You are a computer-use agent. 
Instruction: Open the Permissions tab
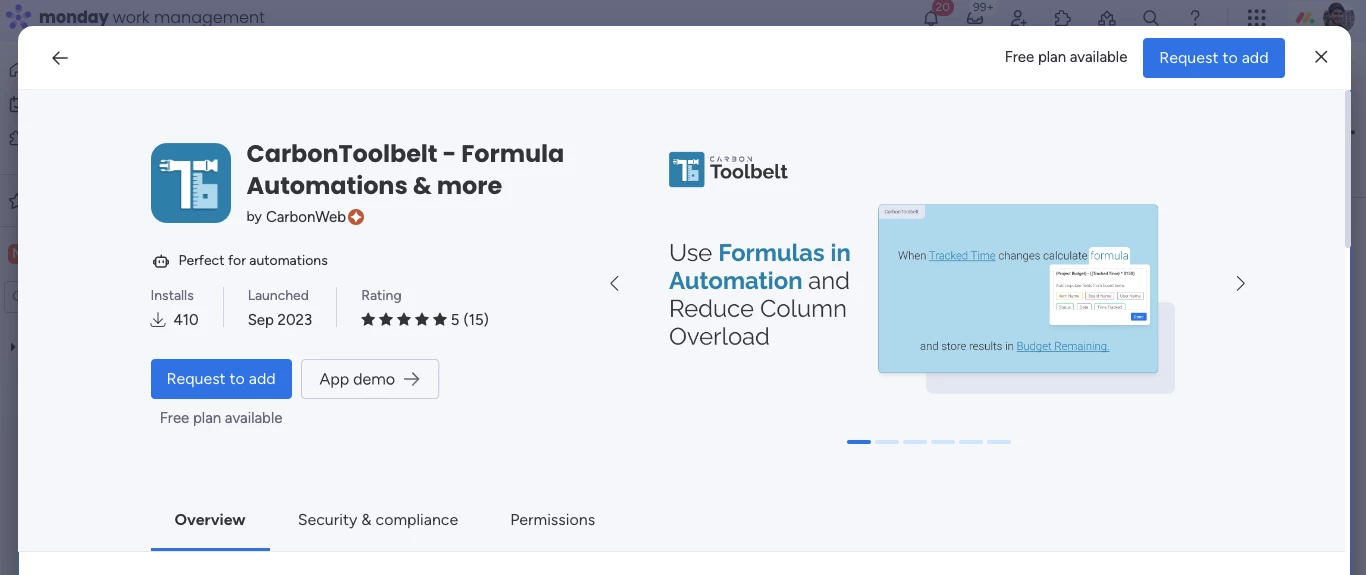point(552,520)
